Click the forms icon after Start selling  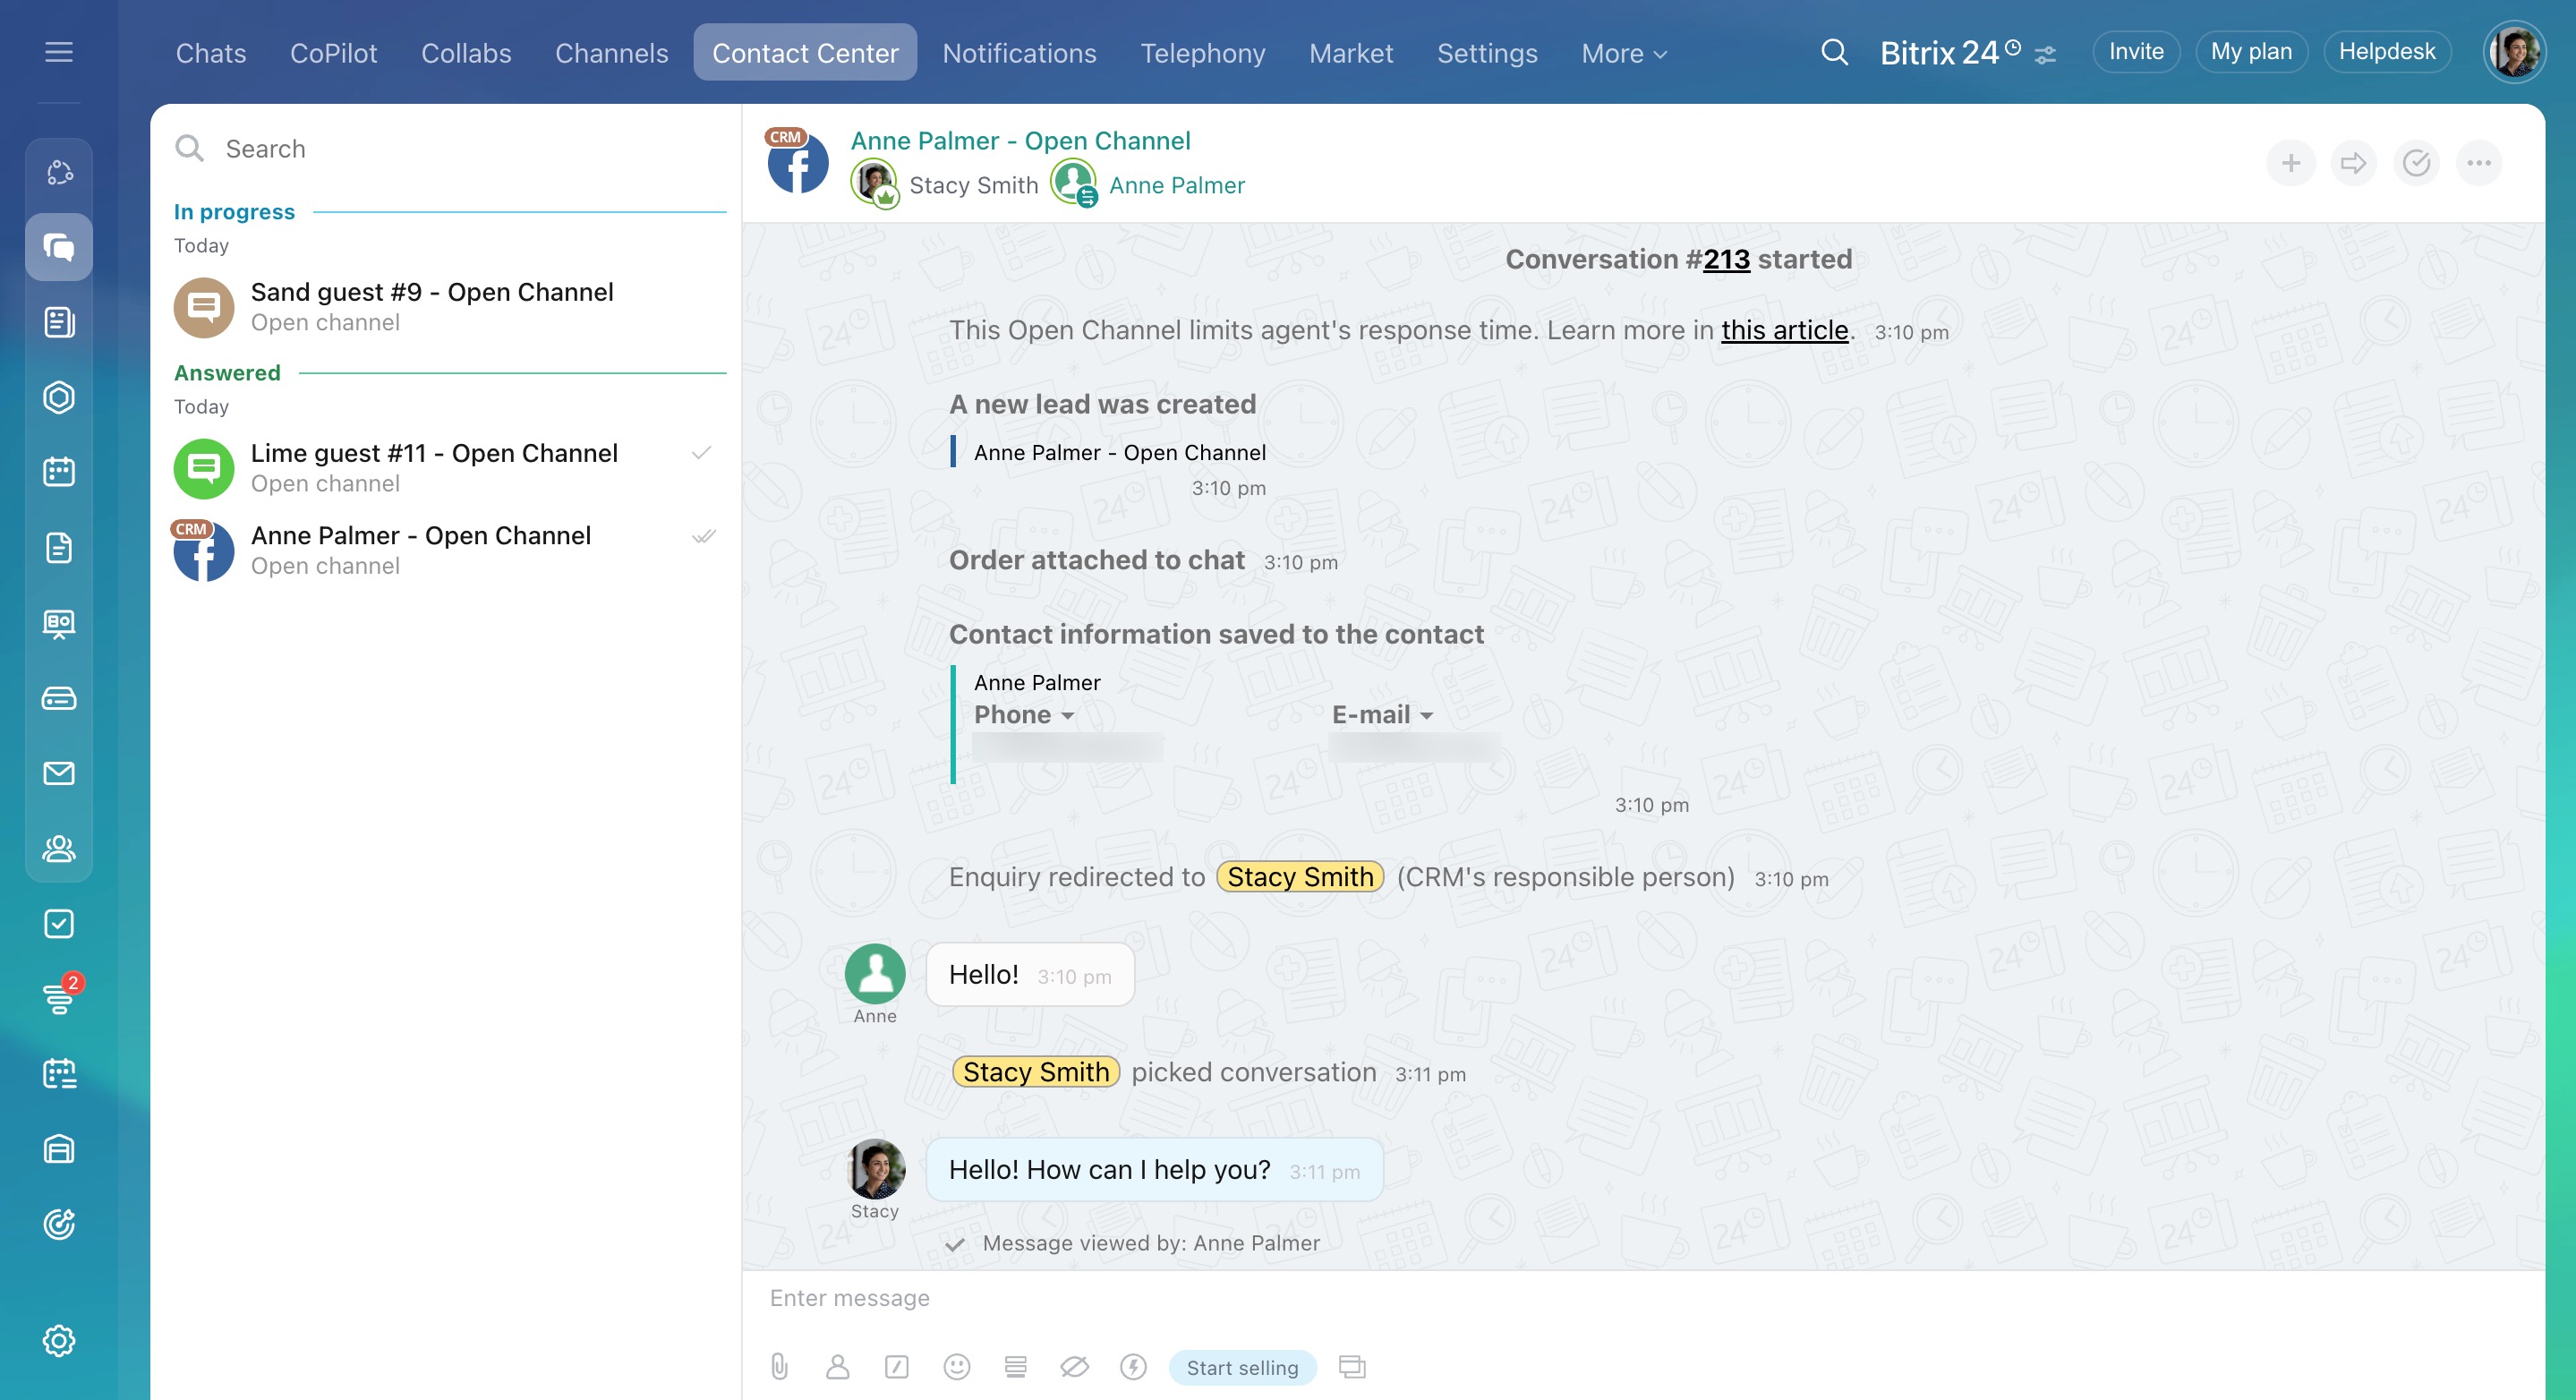pos(1352,1367)
